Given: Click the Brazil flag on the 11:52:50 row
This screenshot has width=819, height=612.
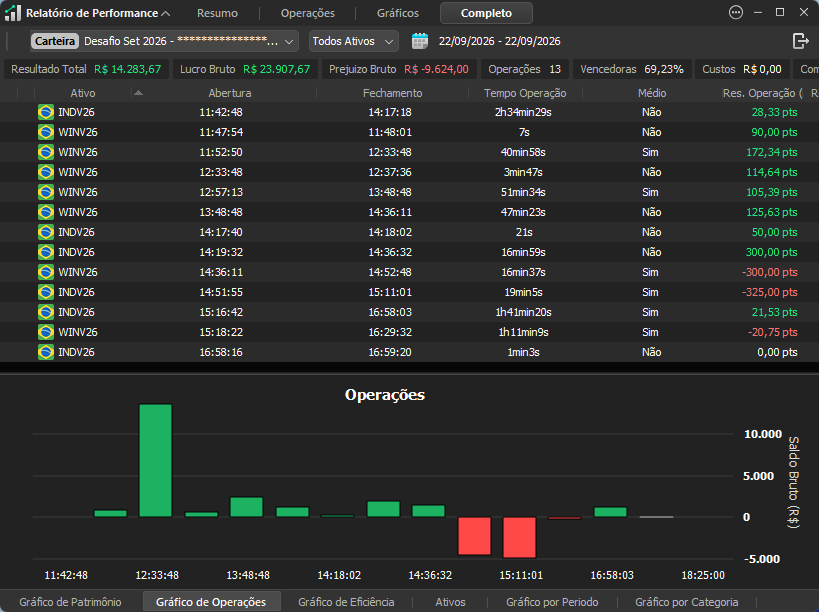Looking at the screenshot, I should [x=46, y=152].
